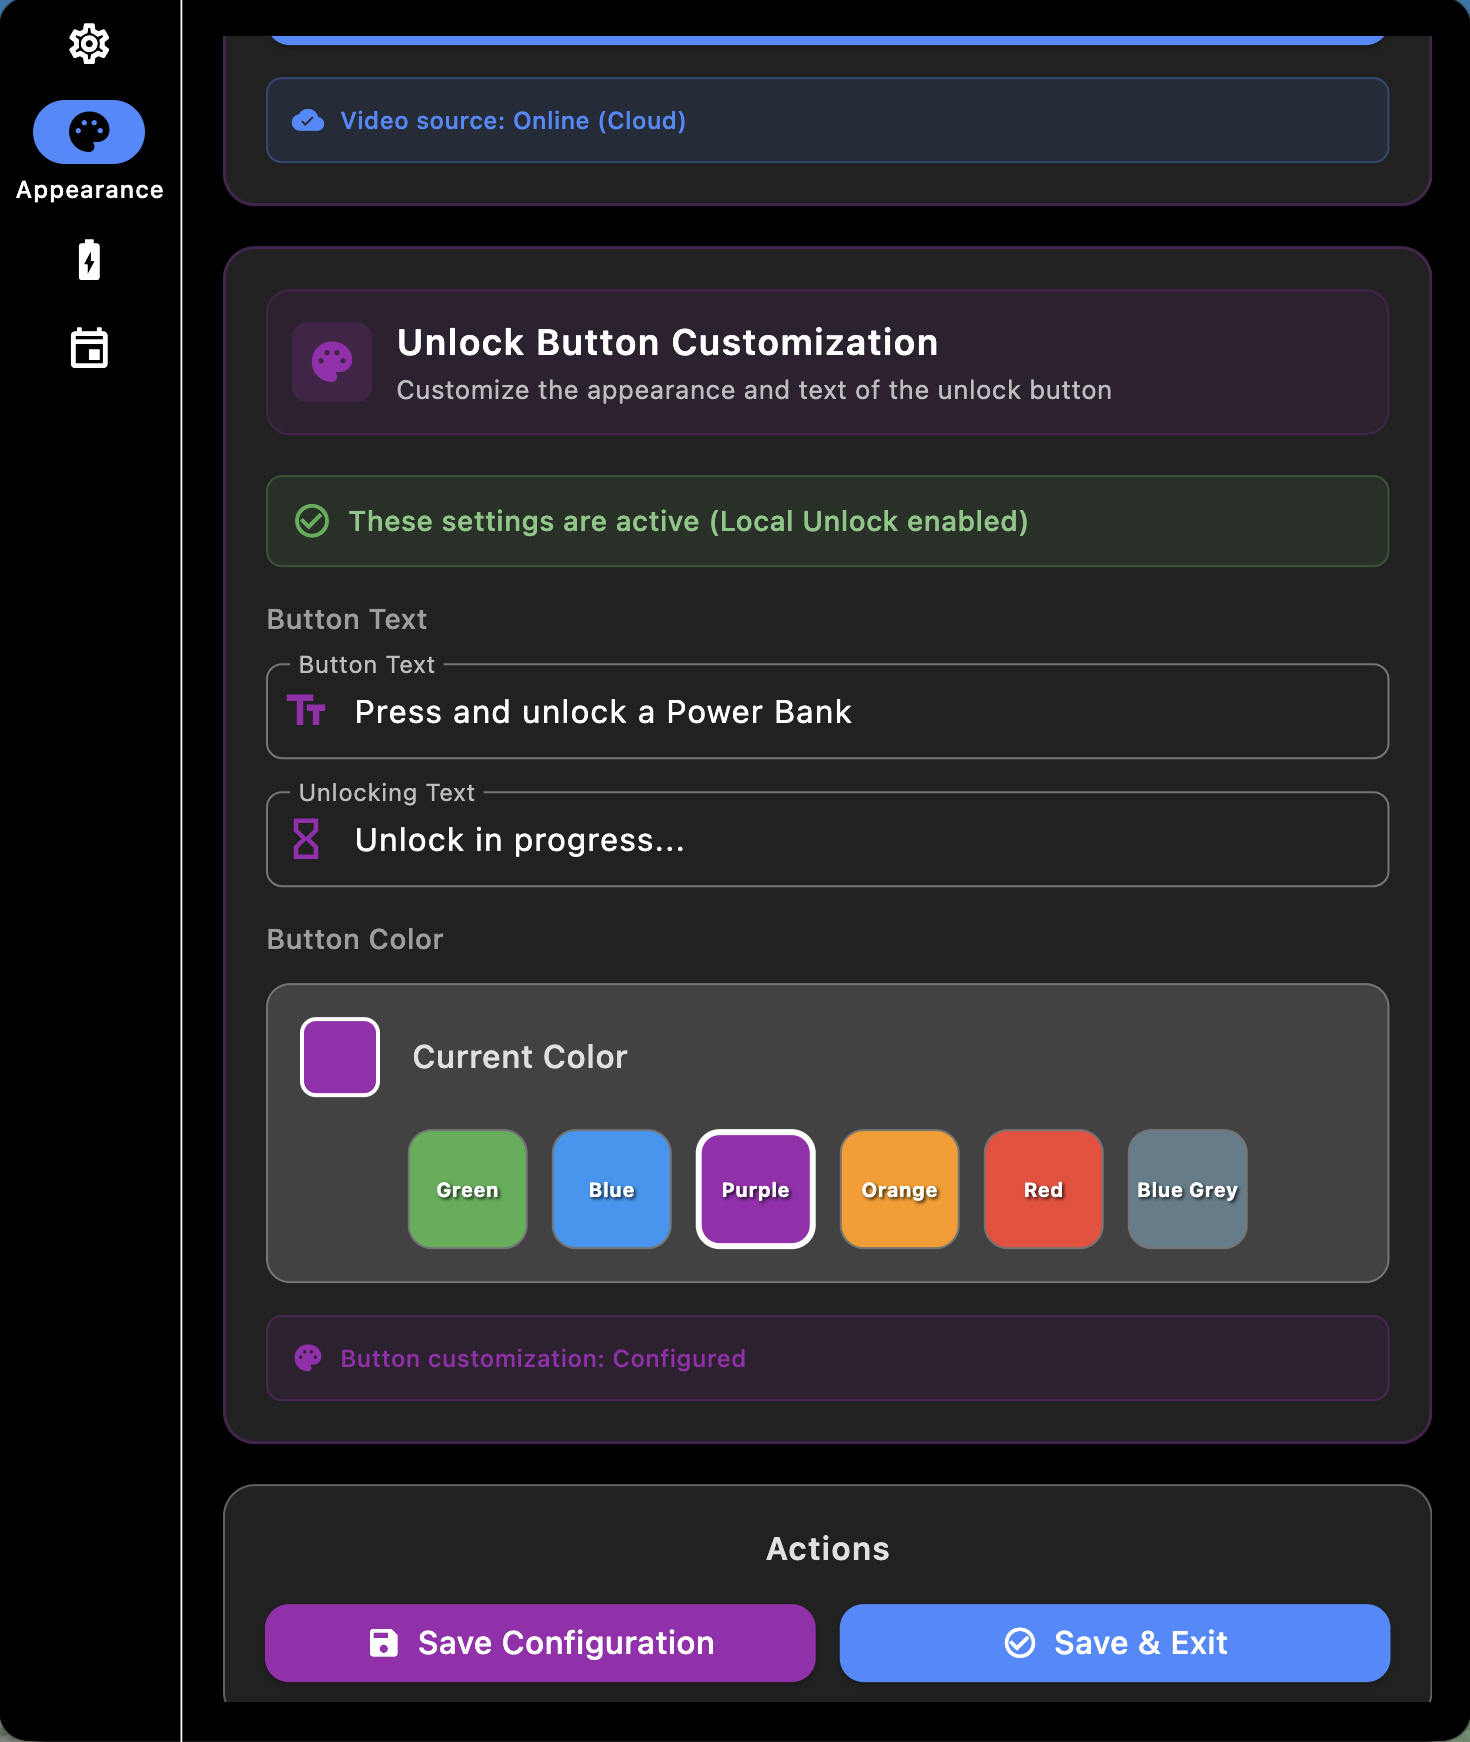This screenshot has height=1742, width=1470.
Task: Open the calendar section in sidebar
Action: [x=89, y=348]
